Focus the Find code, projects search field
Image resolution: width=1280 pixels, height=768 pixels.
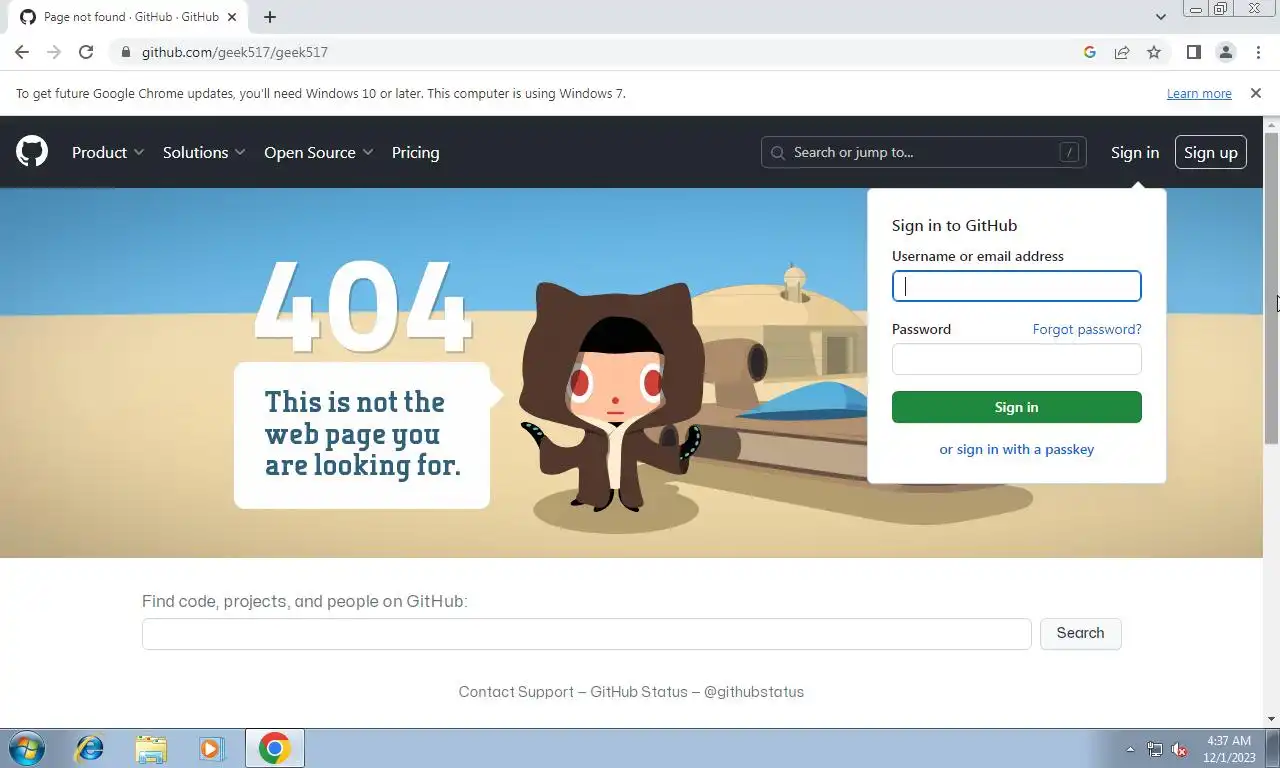pyautogui.click(x=586, y=634)
